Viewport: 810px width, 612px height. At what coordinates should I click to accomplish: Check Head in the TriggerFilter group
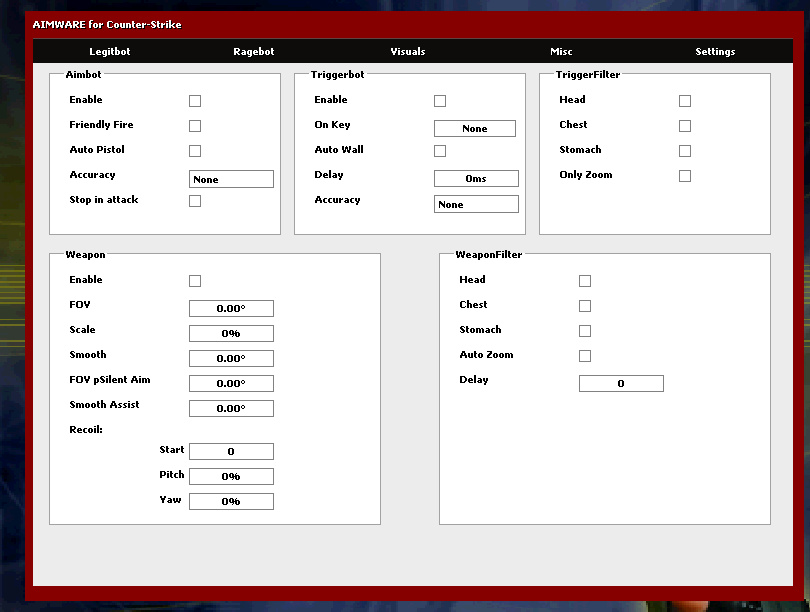684,101
